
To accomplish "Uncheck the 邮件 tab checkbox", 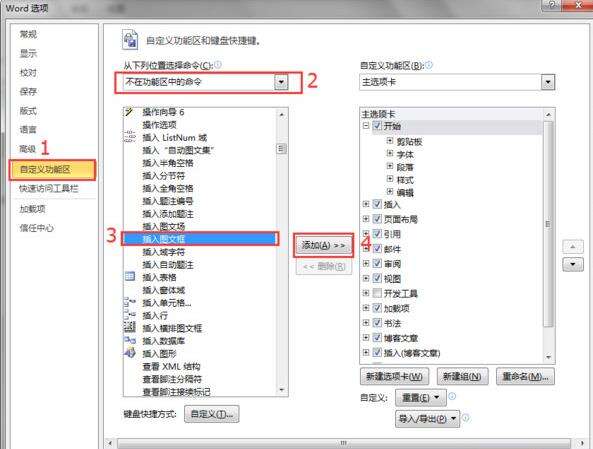I will pos(377,249).
